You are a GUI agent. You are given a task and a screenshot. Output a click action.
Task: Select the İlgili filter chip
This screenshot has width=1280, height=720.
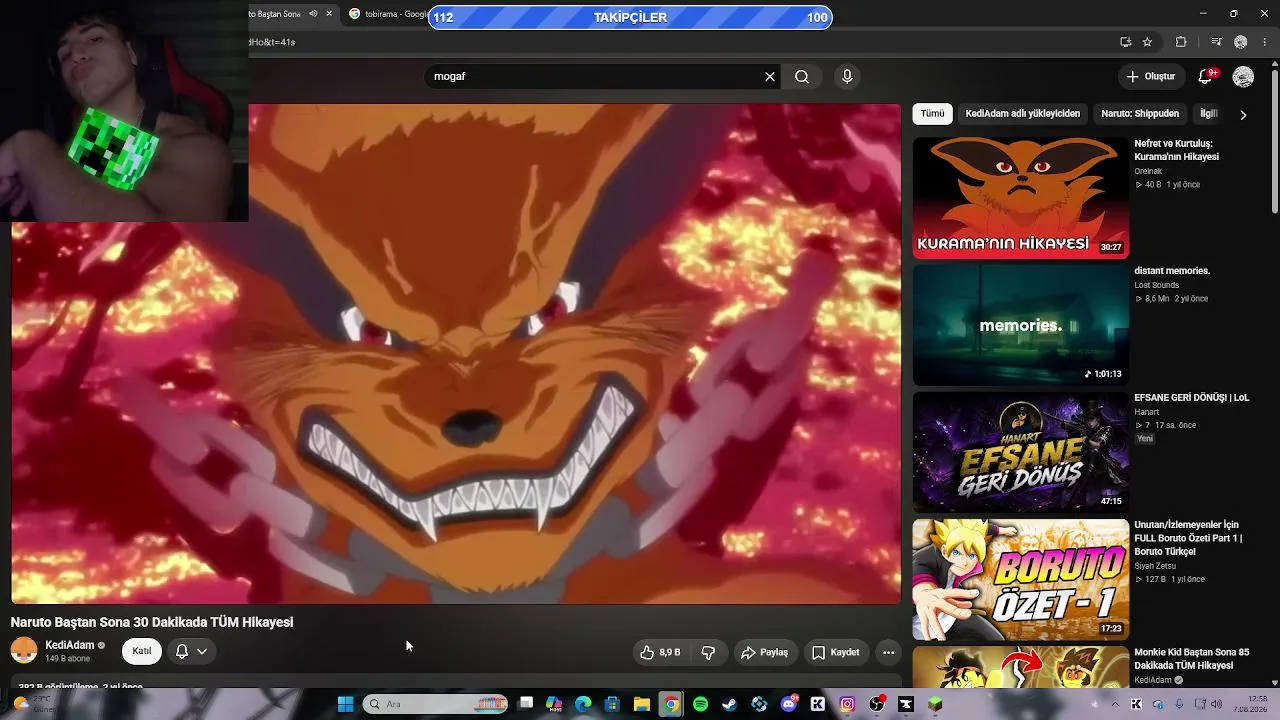1209,114
